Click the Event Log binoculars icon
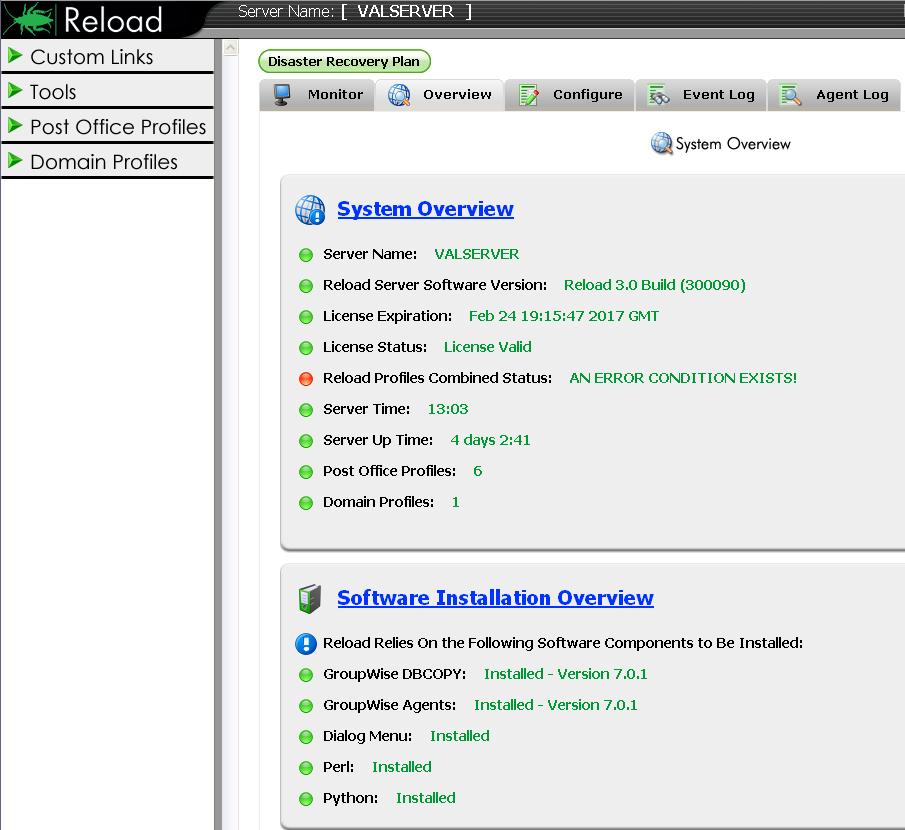This screenshot has height=830, width=905. point(658,95)
